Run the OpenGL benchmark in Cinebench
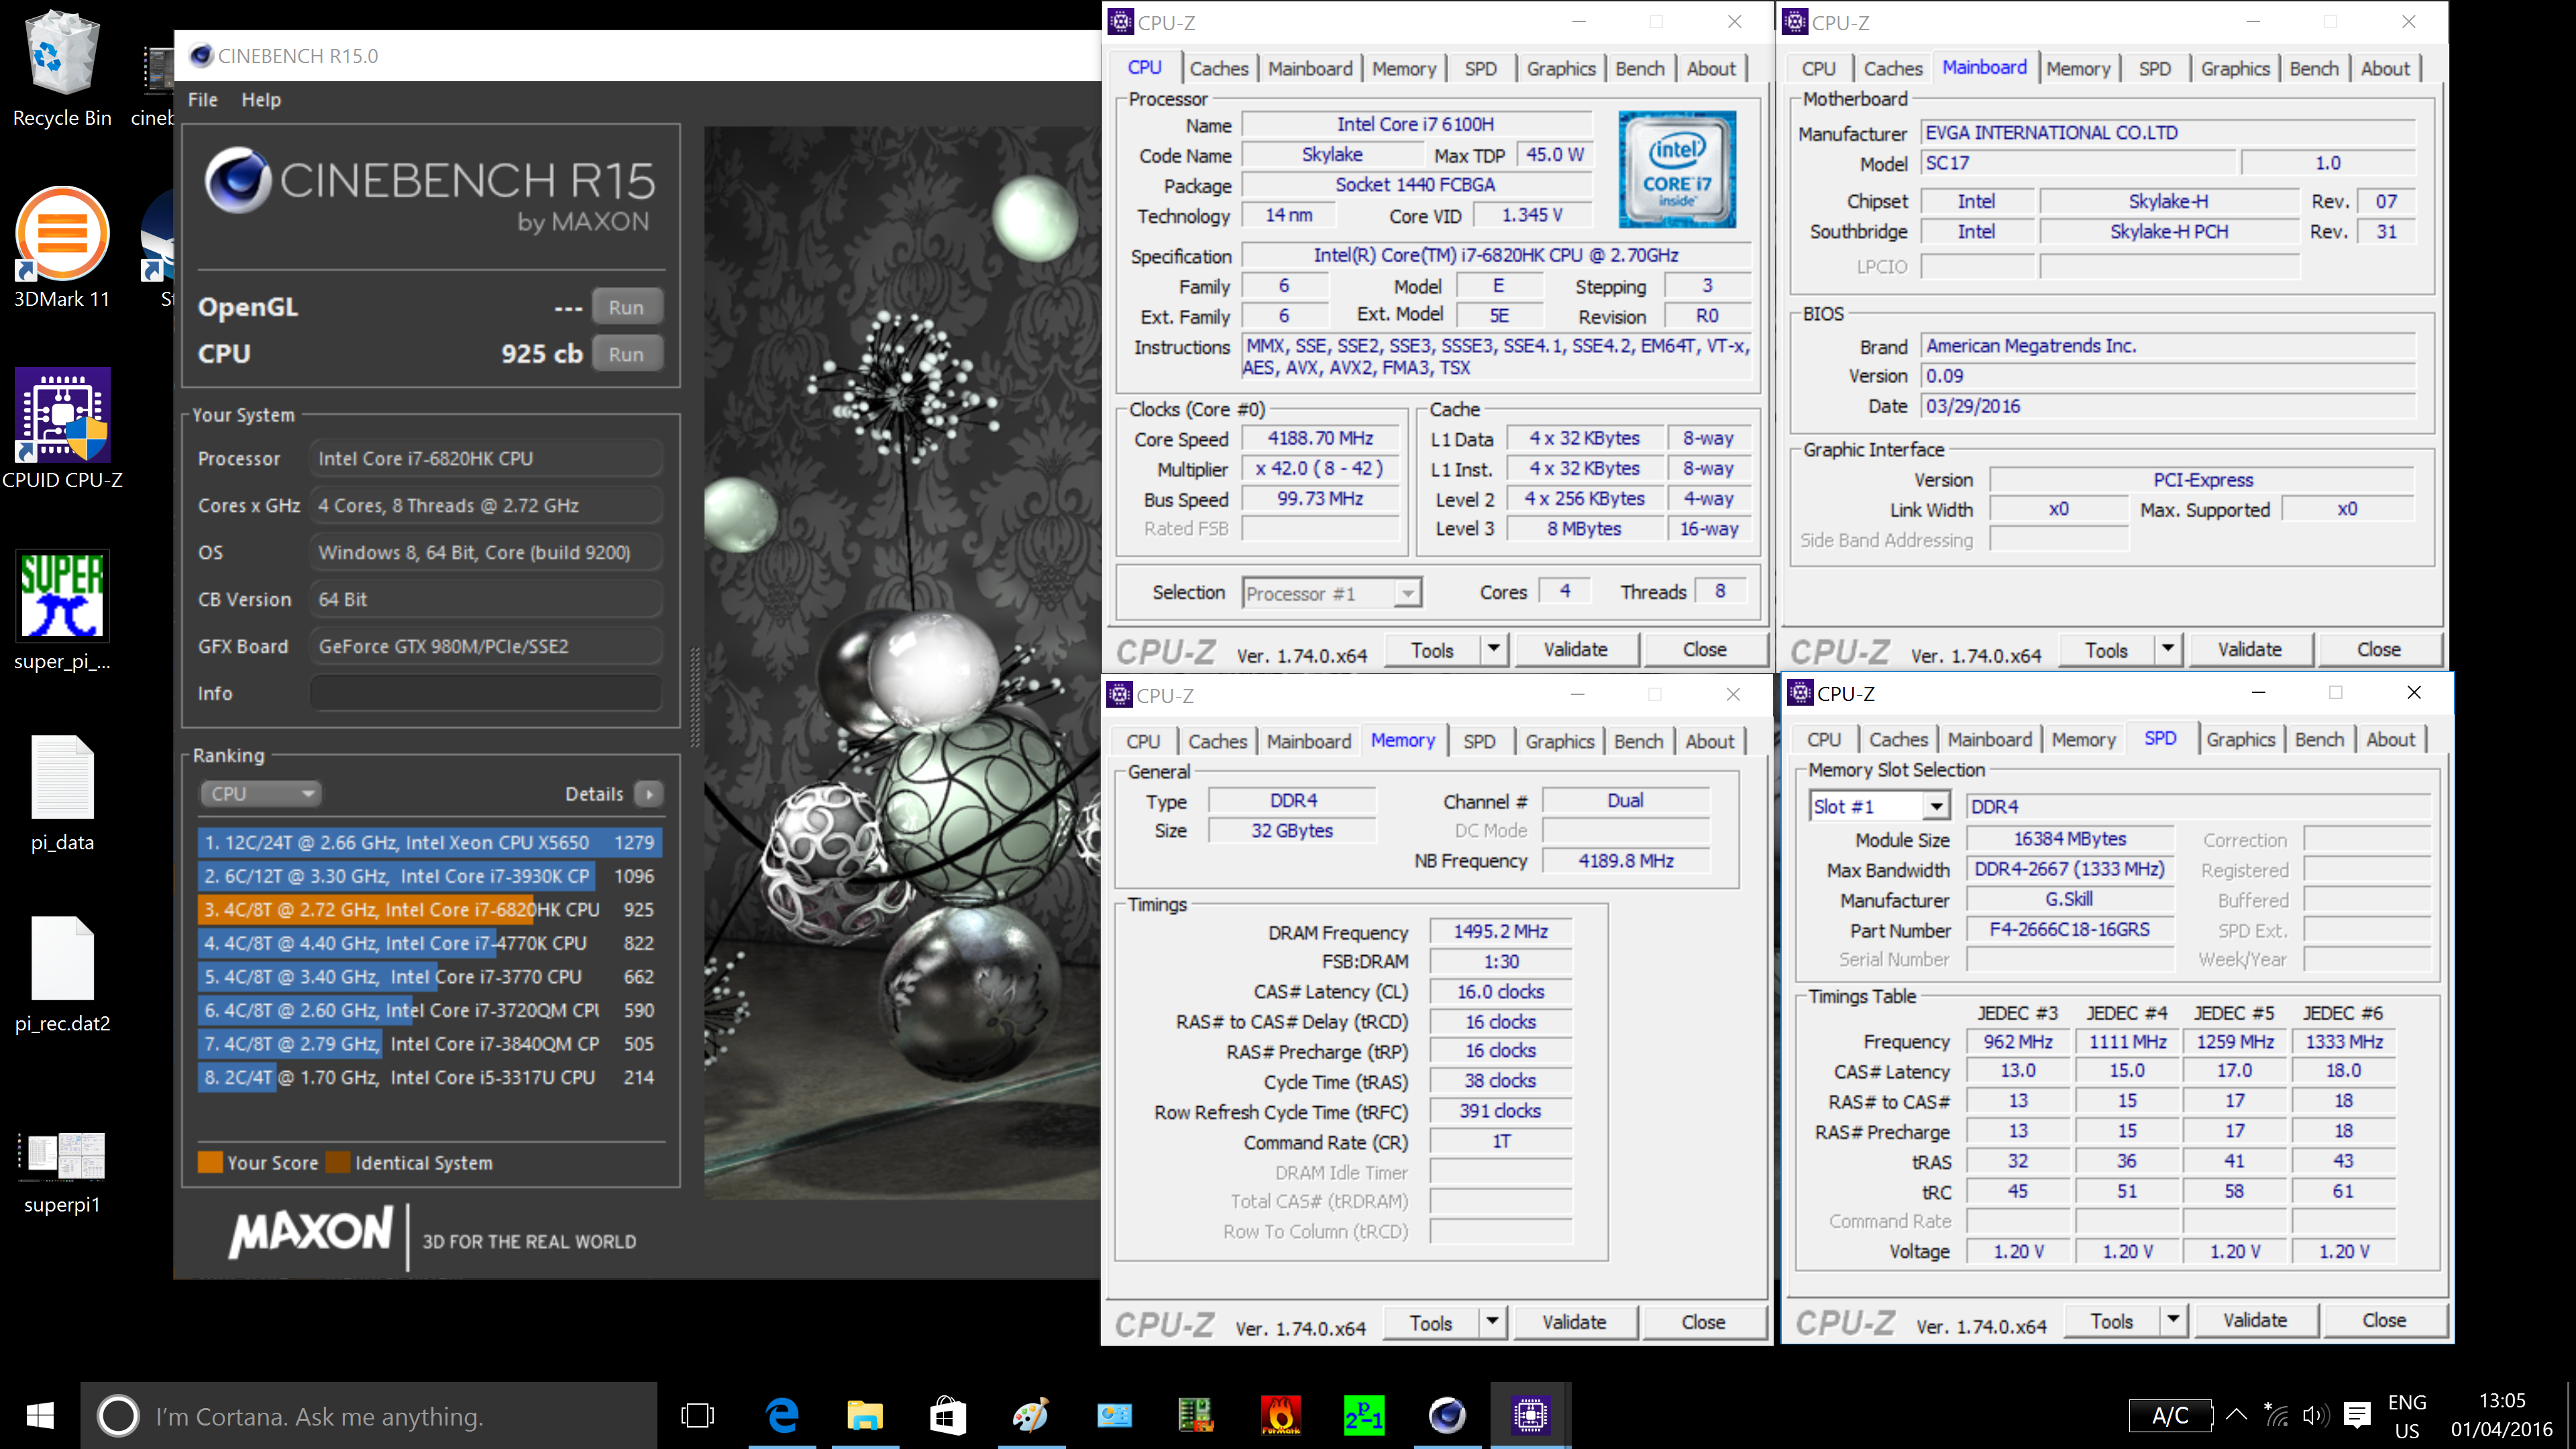 click(x=626, y=307)
